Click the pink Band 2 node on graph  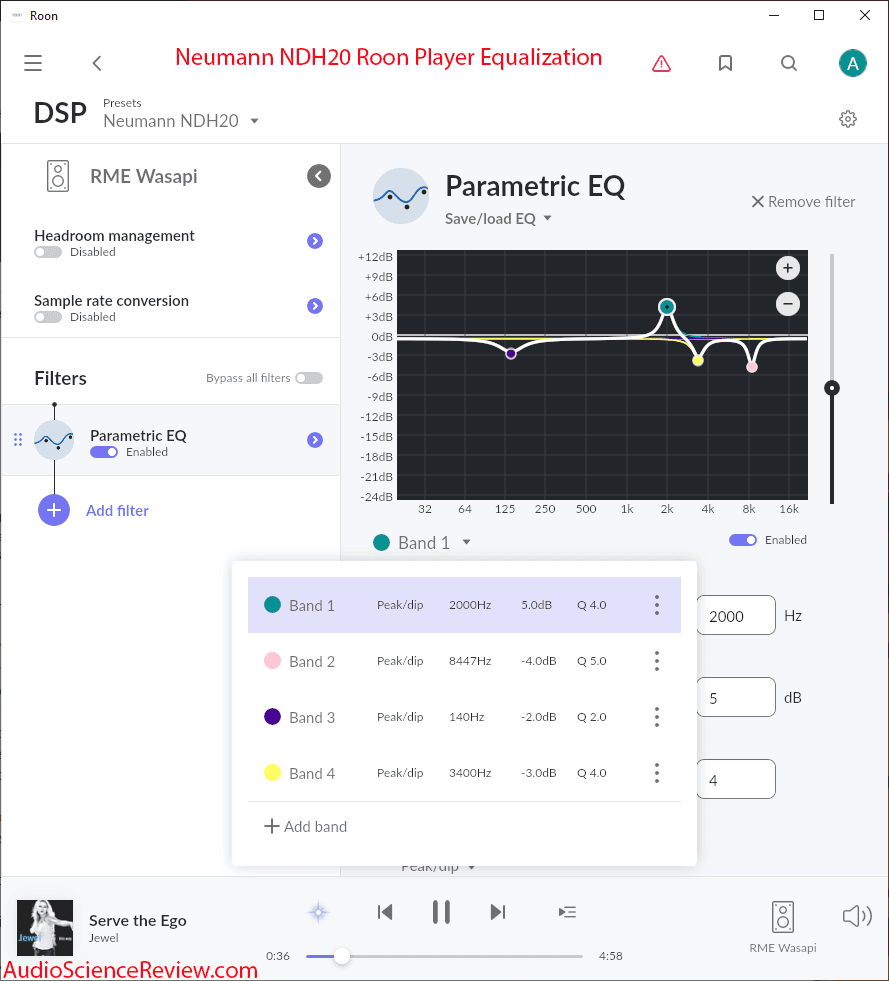[752, 367]
